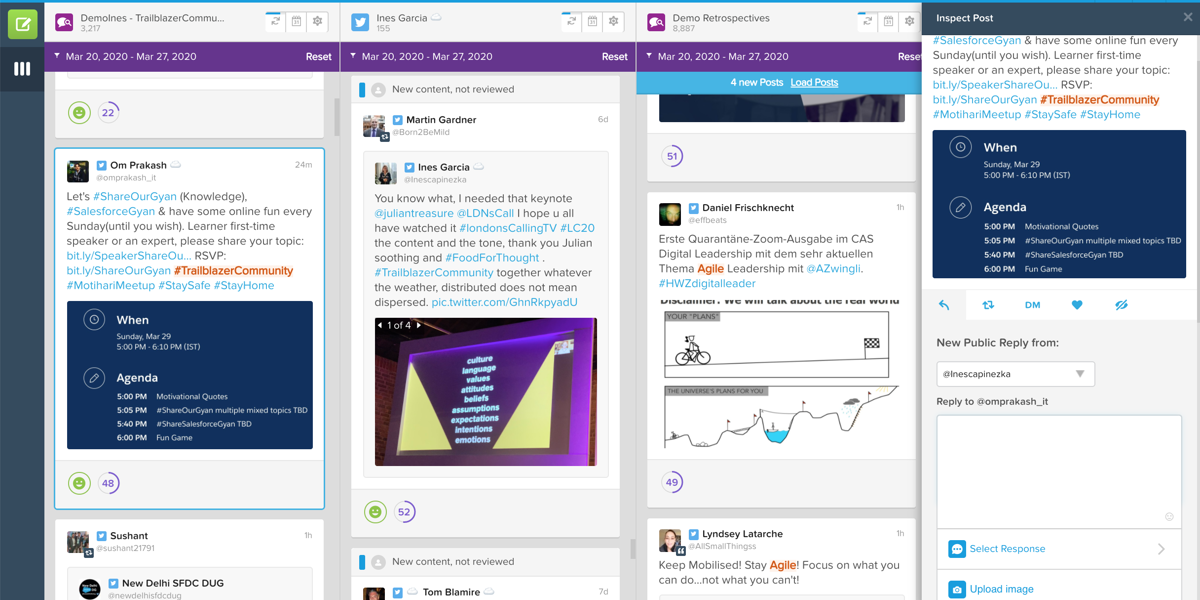Viewport: 1200px width, 600px height.
Task: Expand the Select Response chevron
Action: click(x=1161, y=549)
